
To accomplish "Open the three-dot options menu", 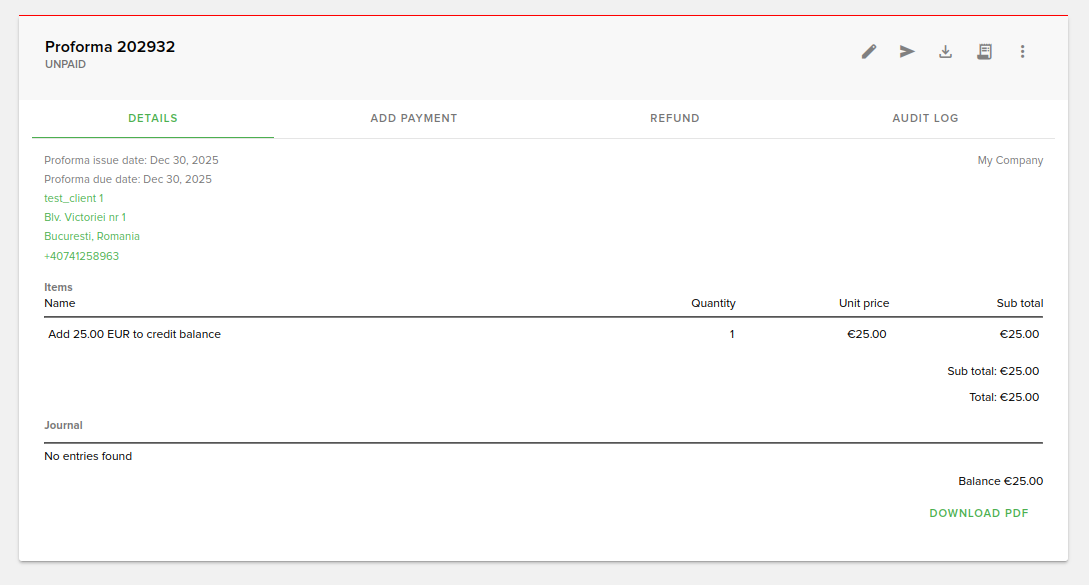I will point(1022,51).
